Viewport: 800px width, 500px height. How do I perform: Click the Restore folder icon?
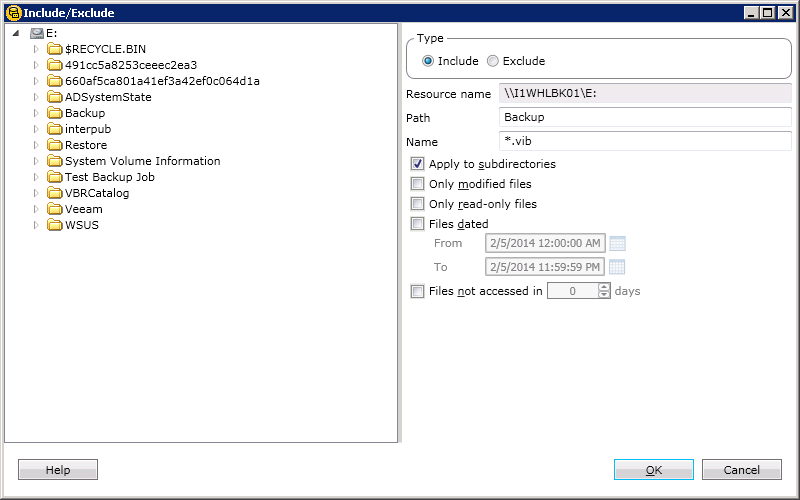coord(54,145)
